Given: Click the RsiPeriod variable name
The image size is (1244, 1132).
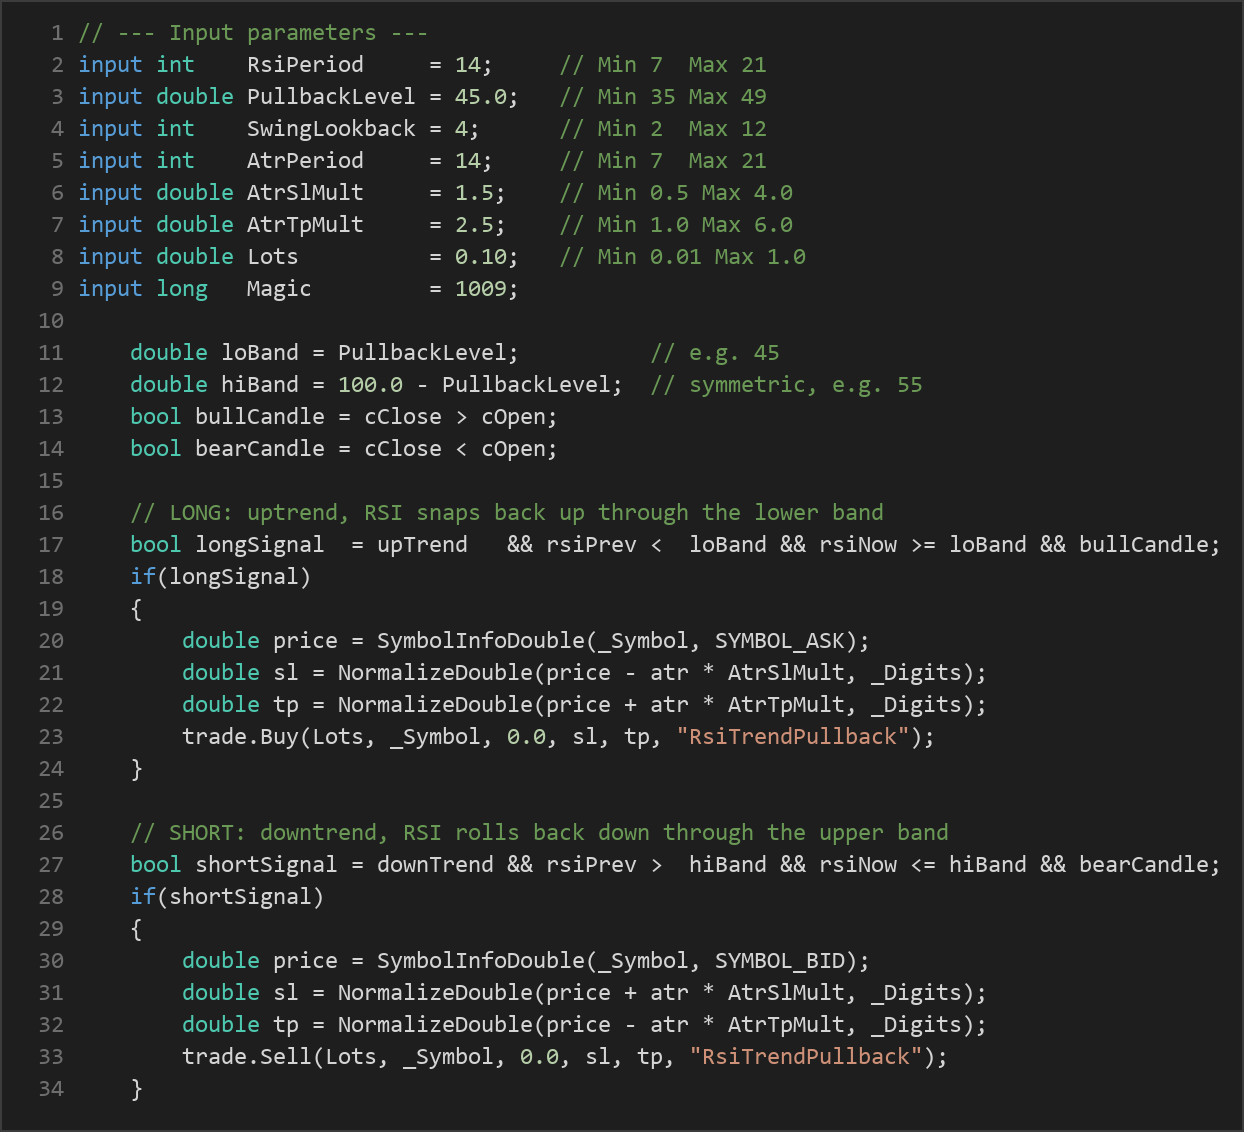Looking at the screenshot, I should click(305, 64).
